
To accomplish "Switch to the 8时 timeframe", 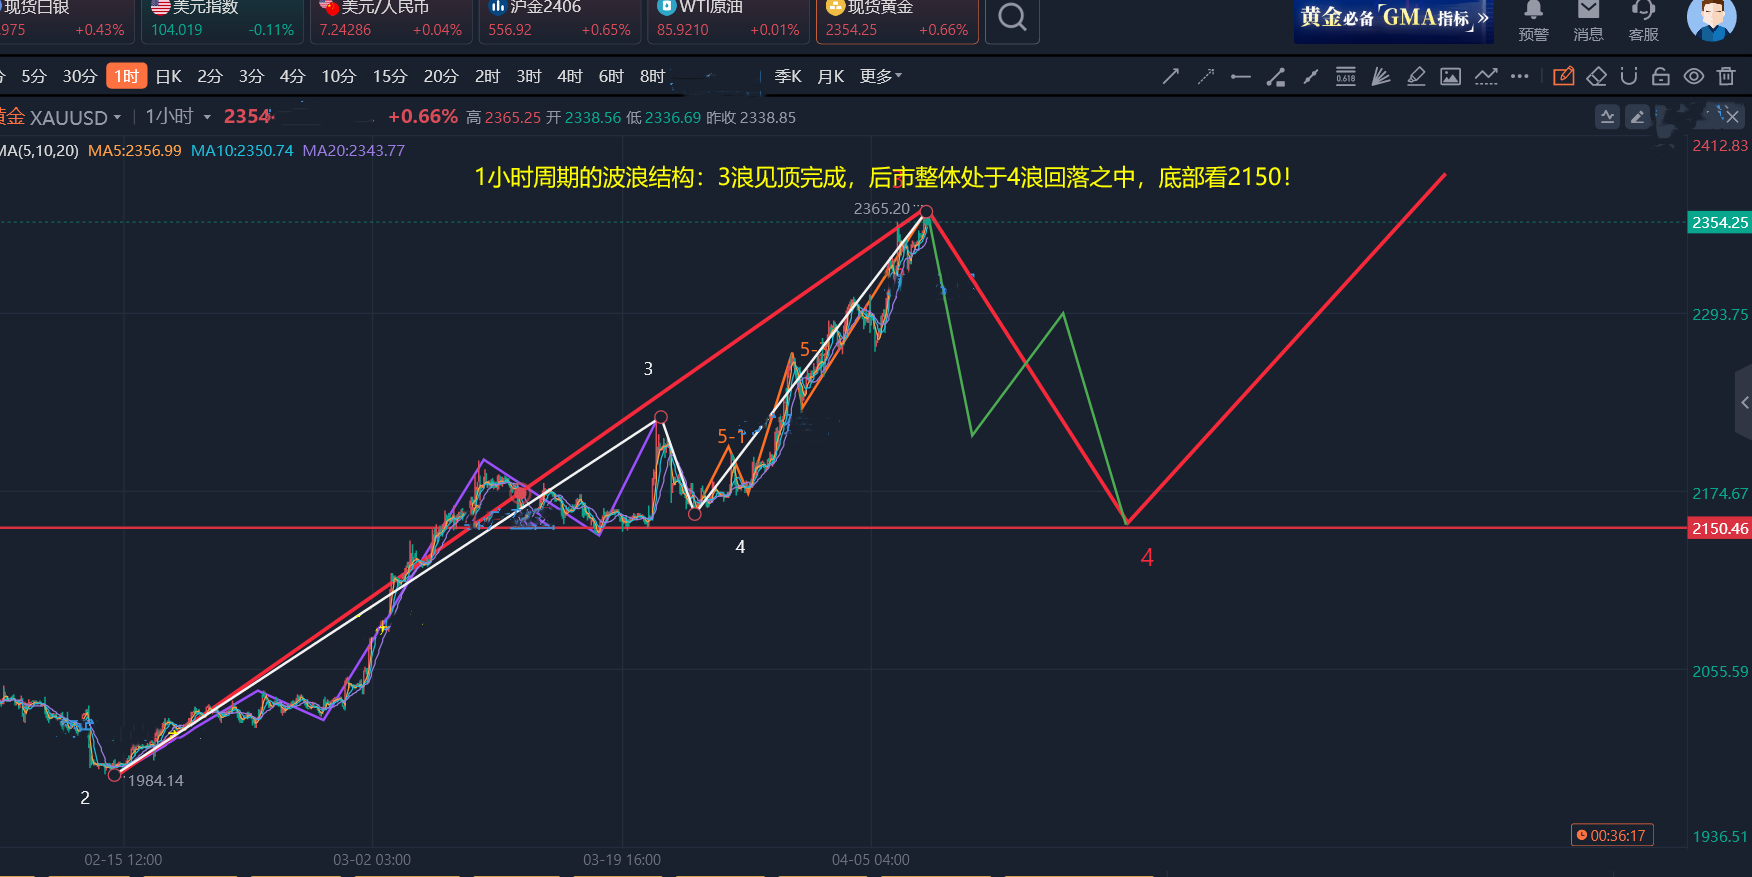I will pos(653,76).
